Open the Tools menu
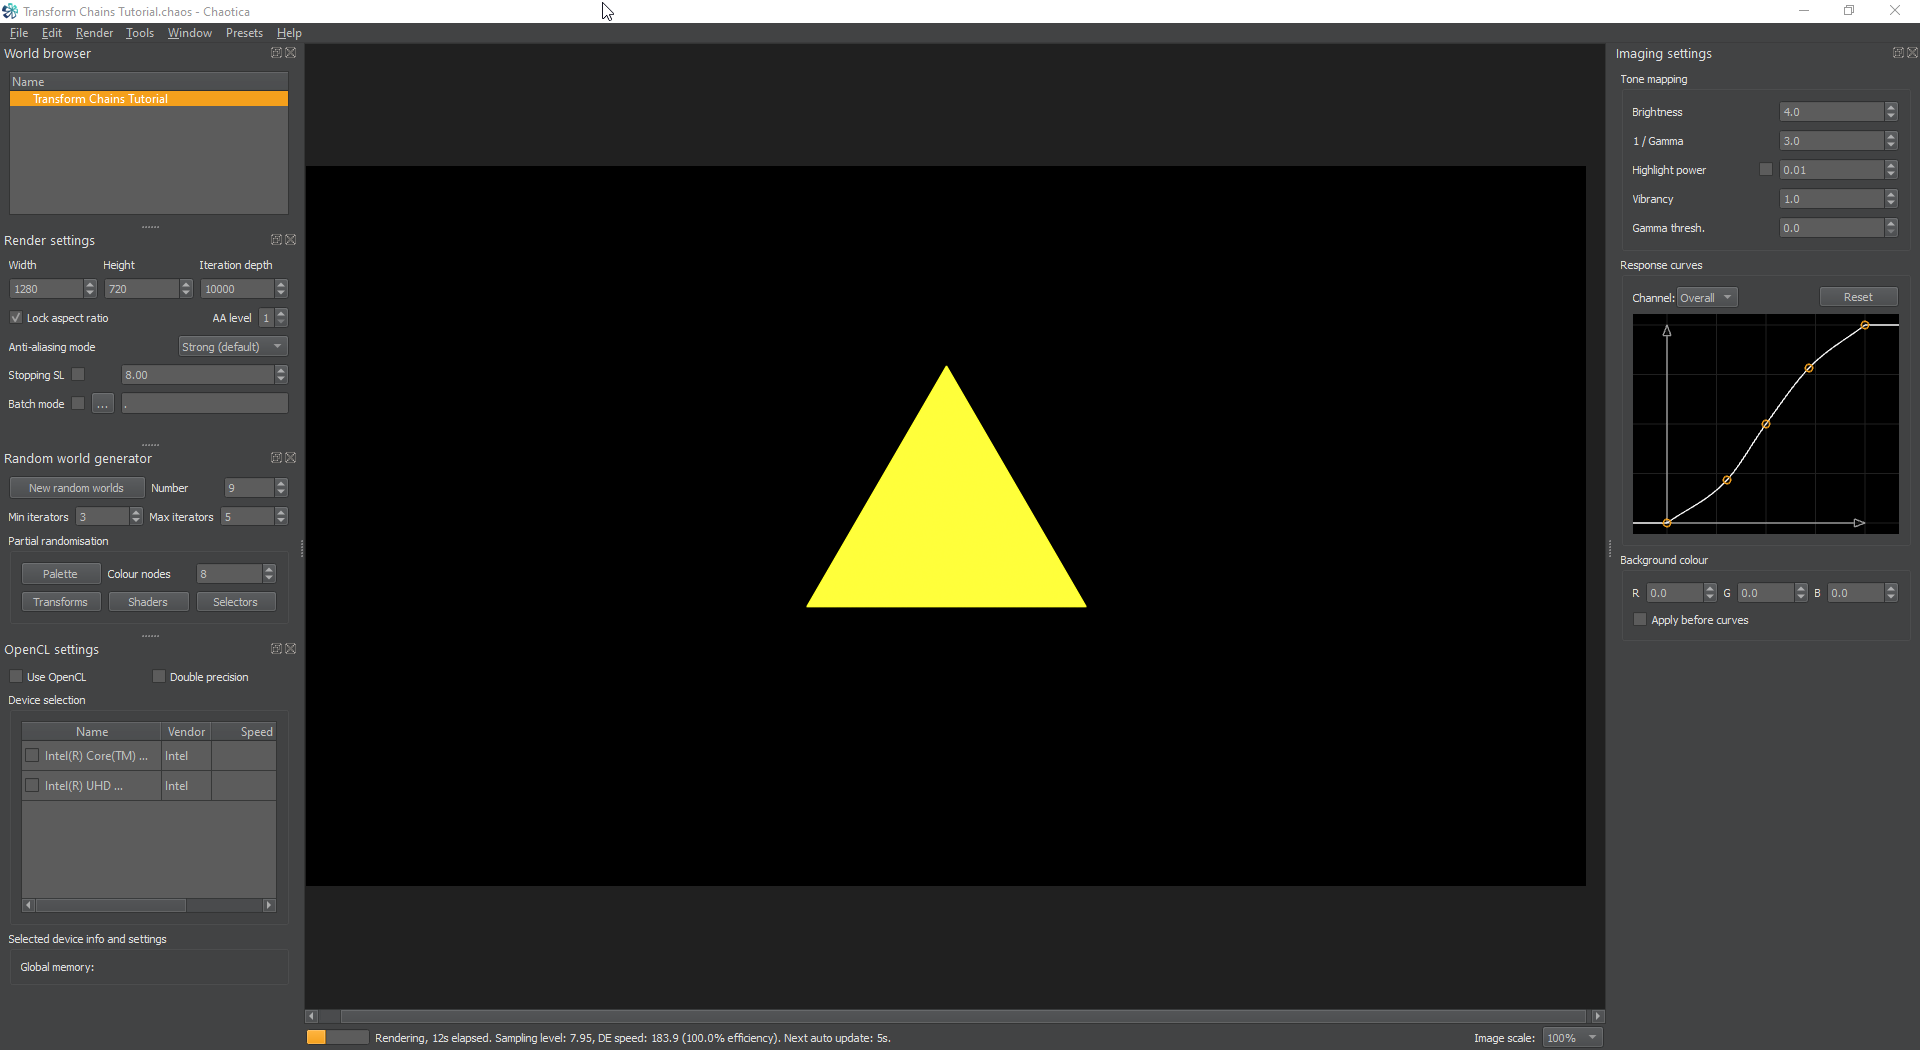The height and width of the screenshot is (1050, 1920). 140,33
